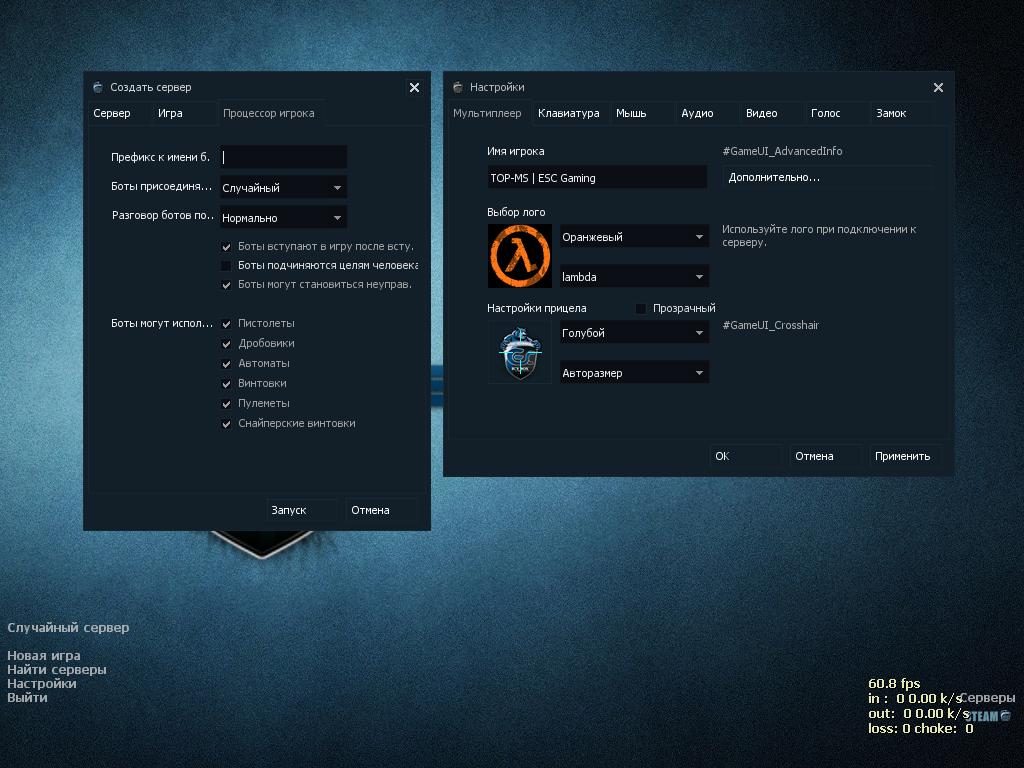Close the Настройки window

(938, 88)
